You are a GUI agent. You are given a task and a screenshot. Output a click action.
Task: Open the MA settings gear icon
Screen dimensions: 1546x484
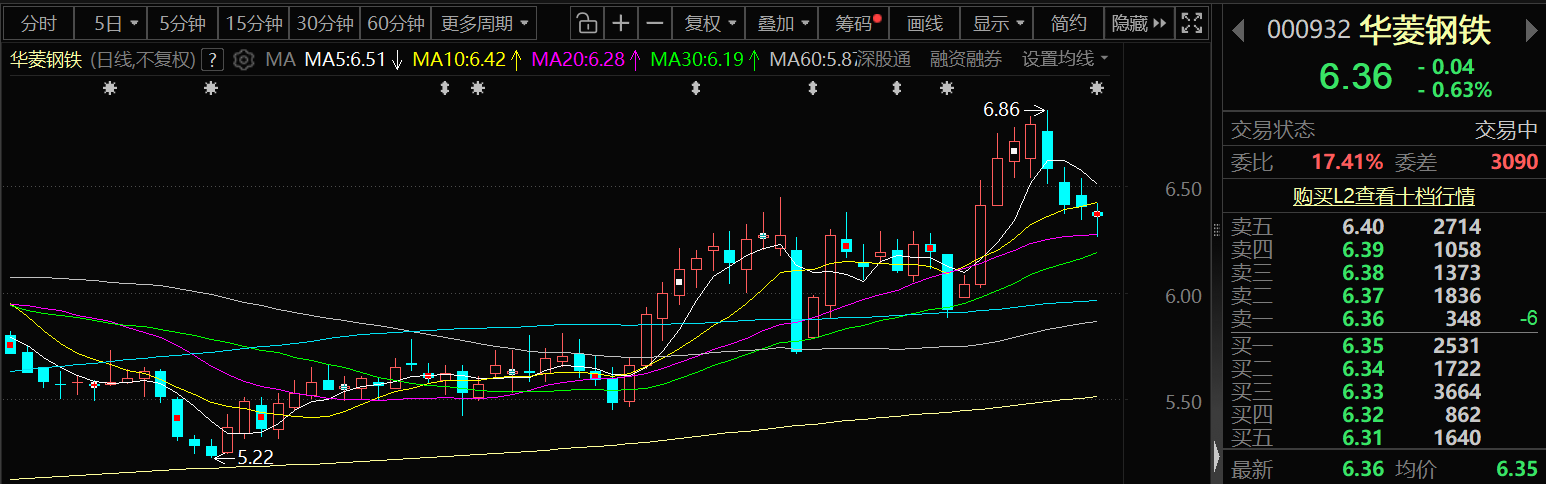pos(243,60)
